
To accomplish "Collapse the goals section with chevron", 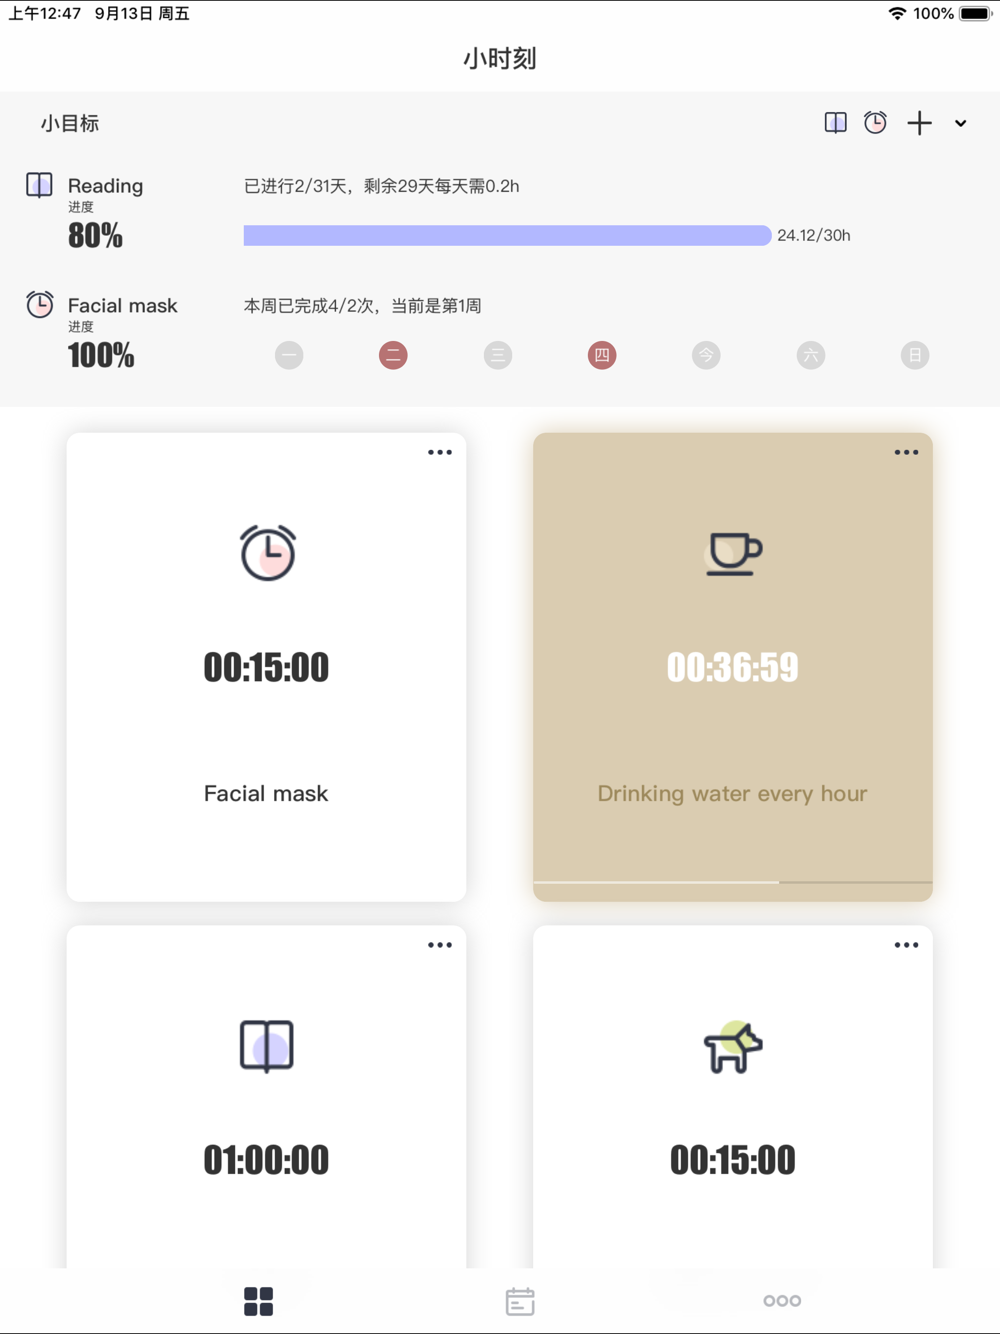I will coord(961,124).
